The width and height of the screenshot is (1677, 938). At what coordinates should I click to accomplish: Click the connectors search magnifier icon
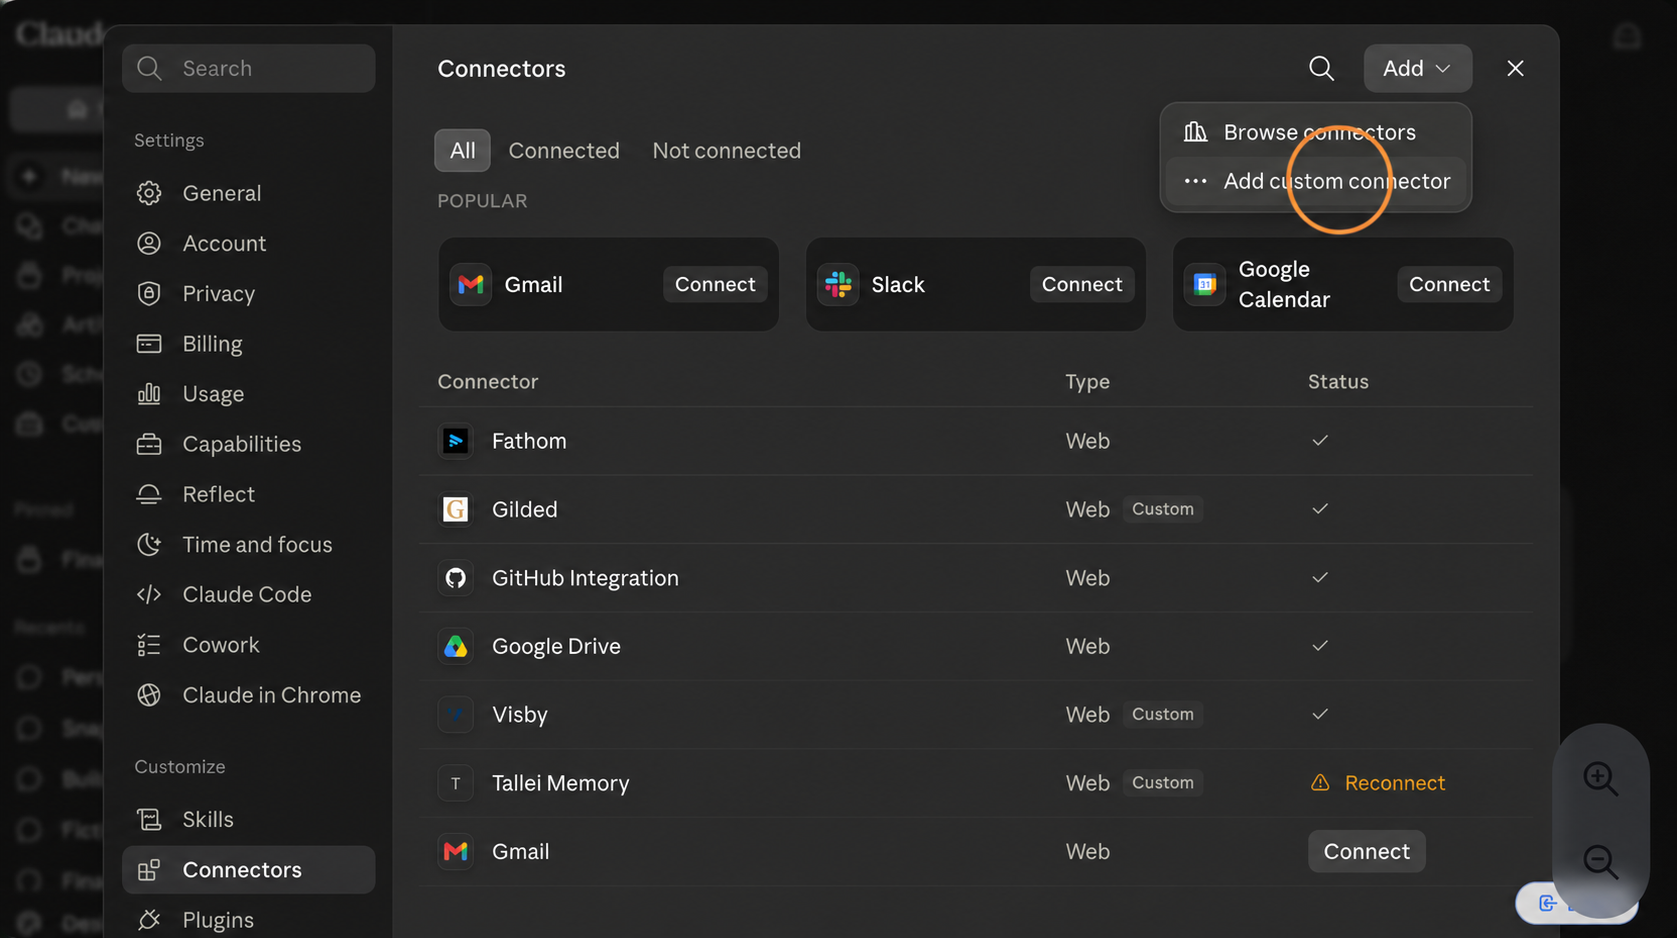(x=1322, y=68)
